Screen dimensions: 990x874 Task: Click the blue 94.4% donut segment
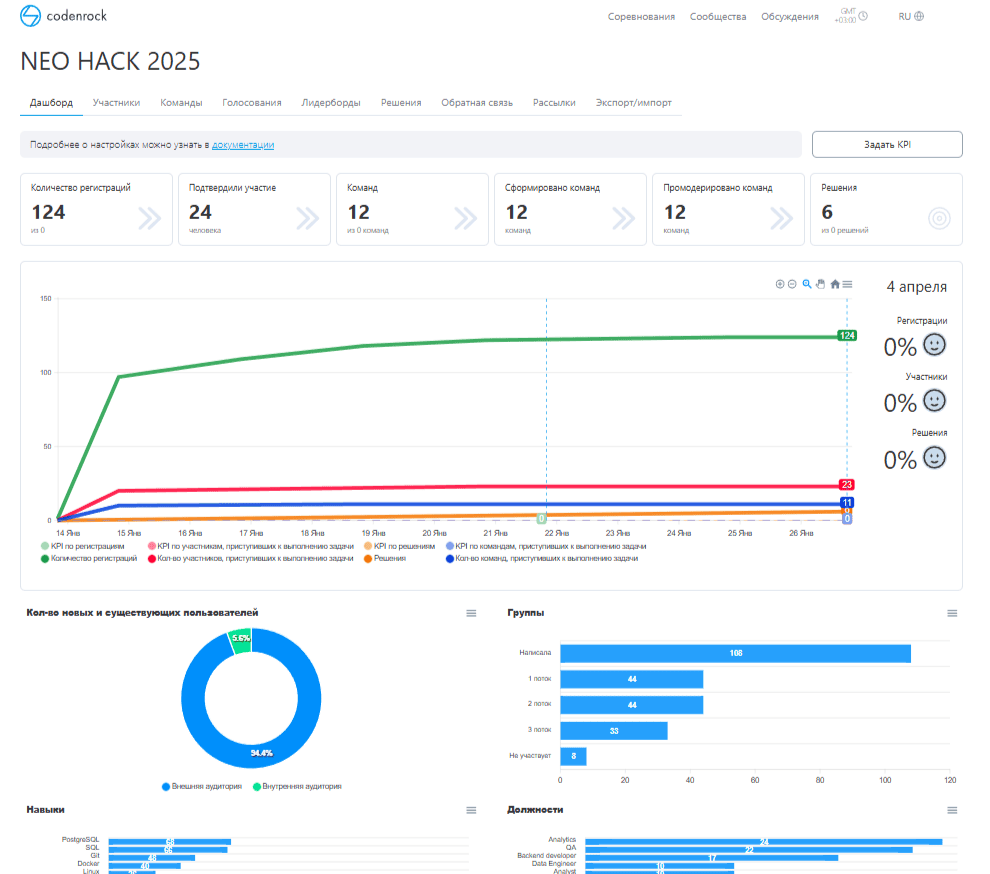(x=251, y=756)
